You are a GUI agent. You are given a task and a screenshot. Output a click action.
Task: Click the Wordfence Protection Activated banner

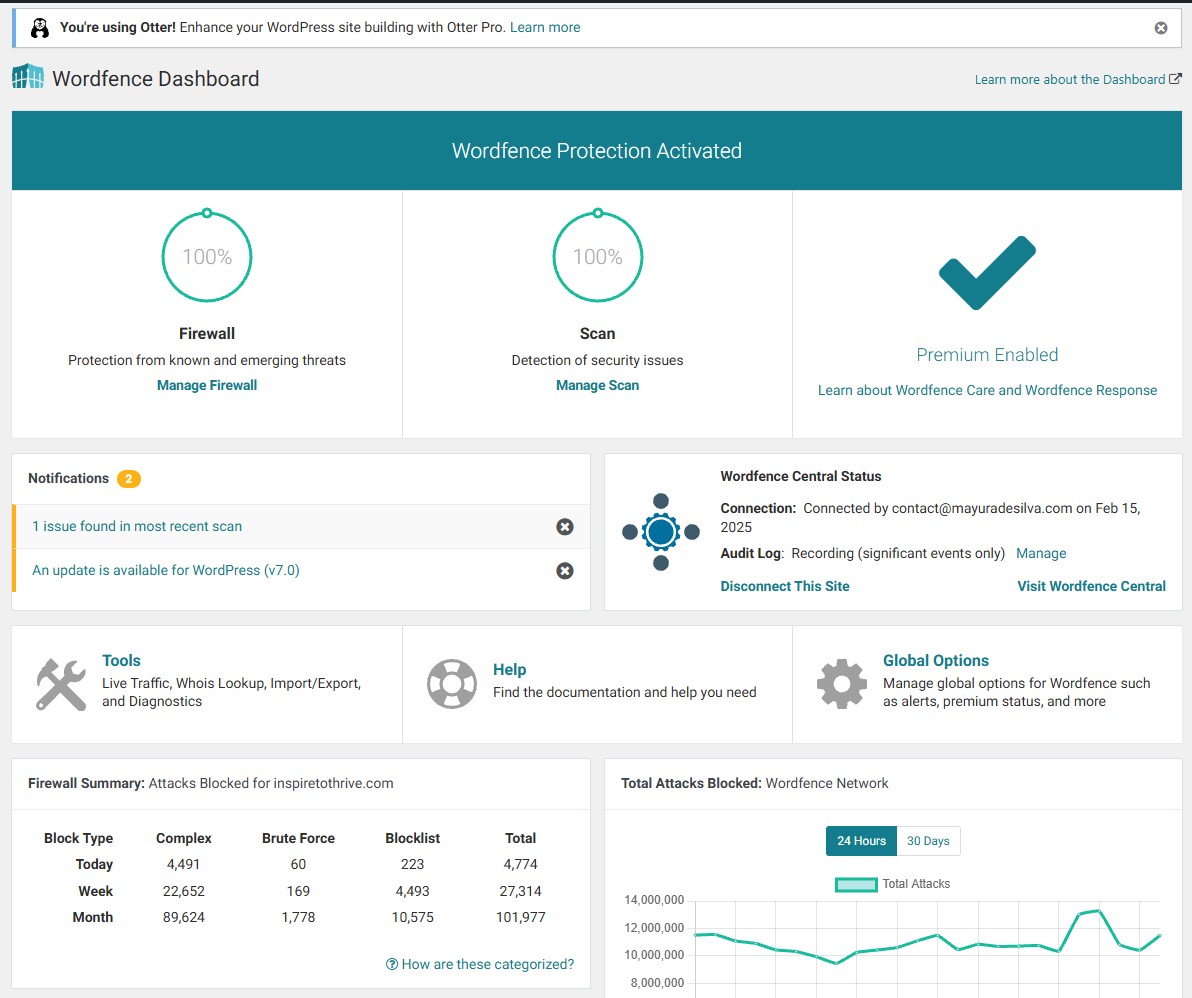(597, 150)
